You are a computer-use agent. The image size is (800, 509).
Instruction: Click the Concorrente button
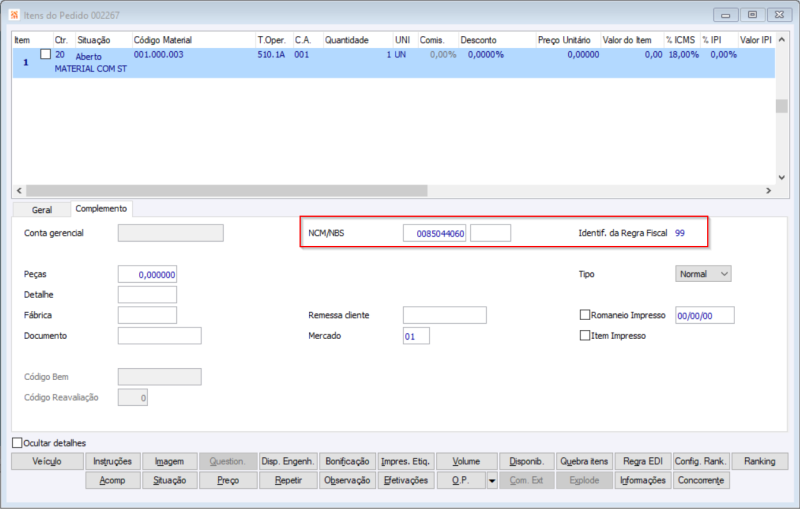pyautogui.click(x=701, y=480)
